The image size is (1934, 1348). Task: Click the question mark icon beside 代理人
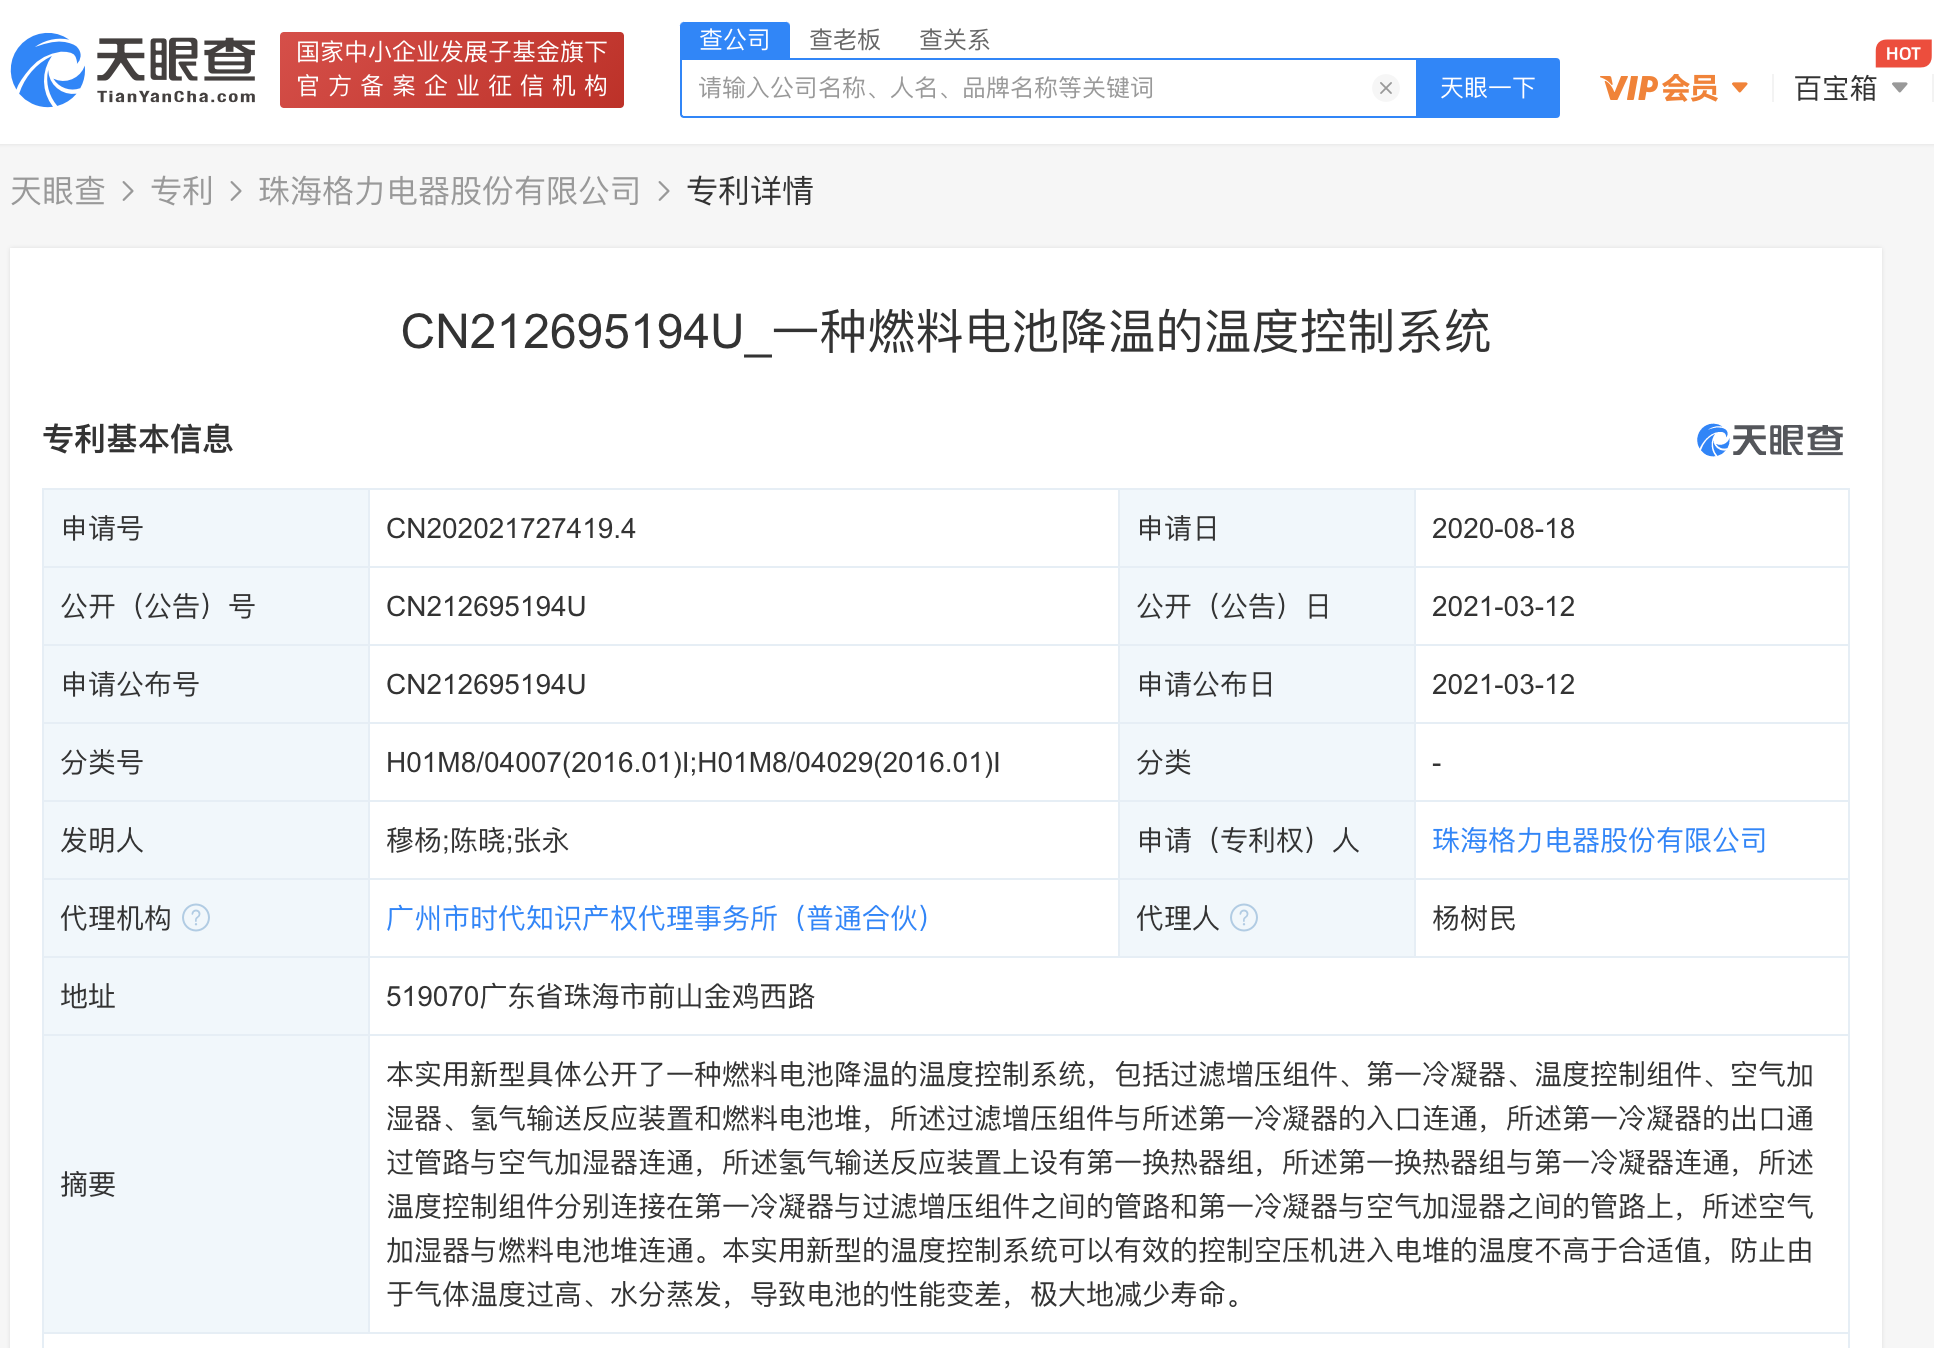coord(1243,918)
